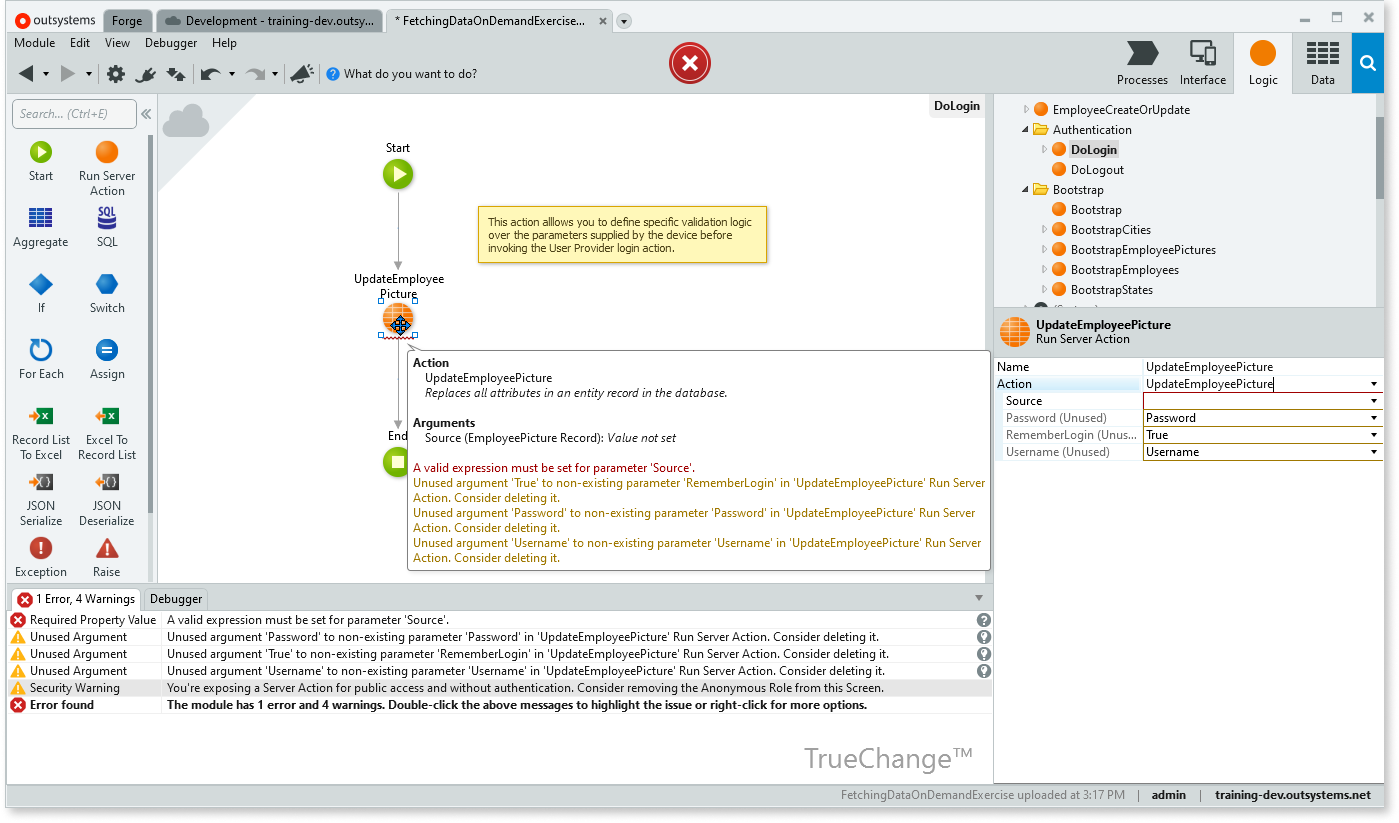1399x823 pixels.
Task: Select the Aggregate tool
Action: pos(40,227)
